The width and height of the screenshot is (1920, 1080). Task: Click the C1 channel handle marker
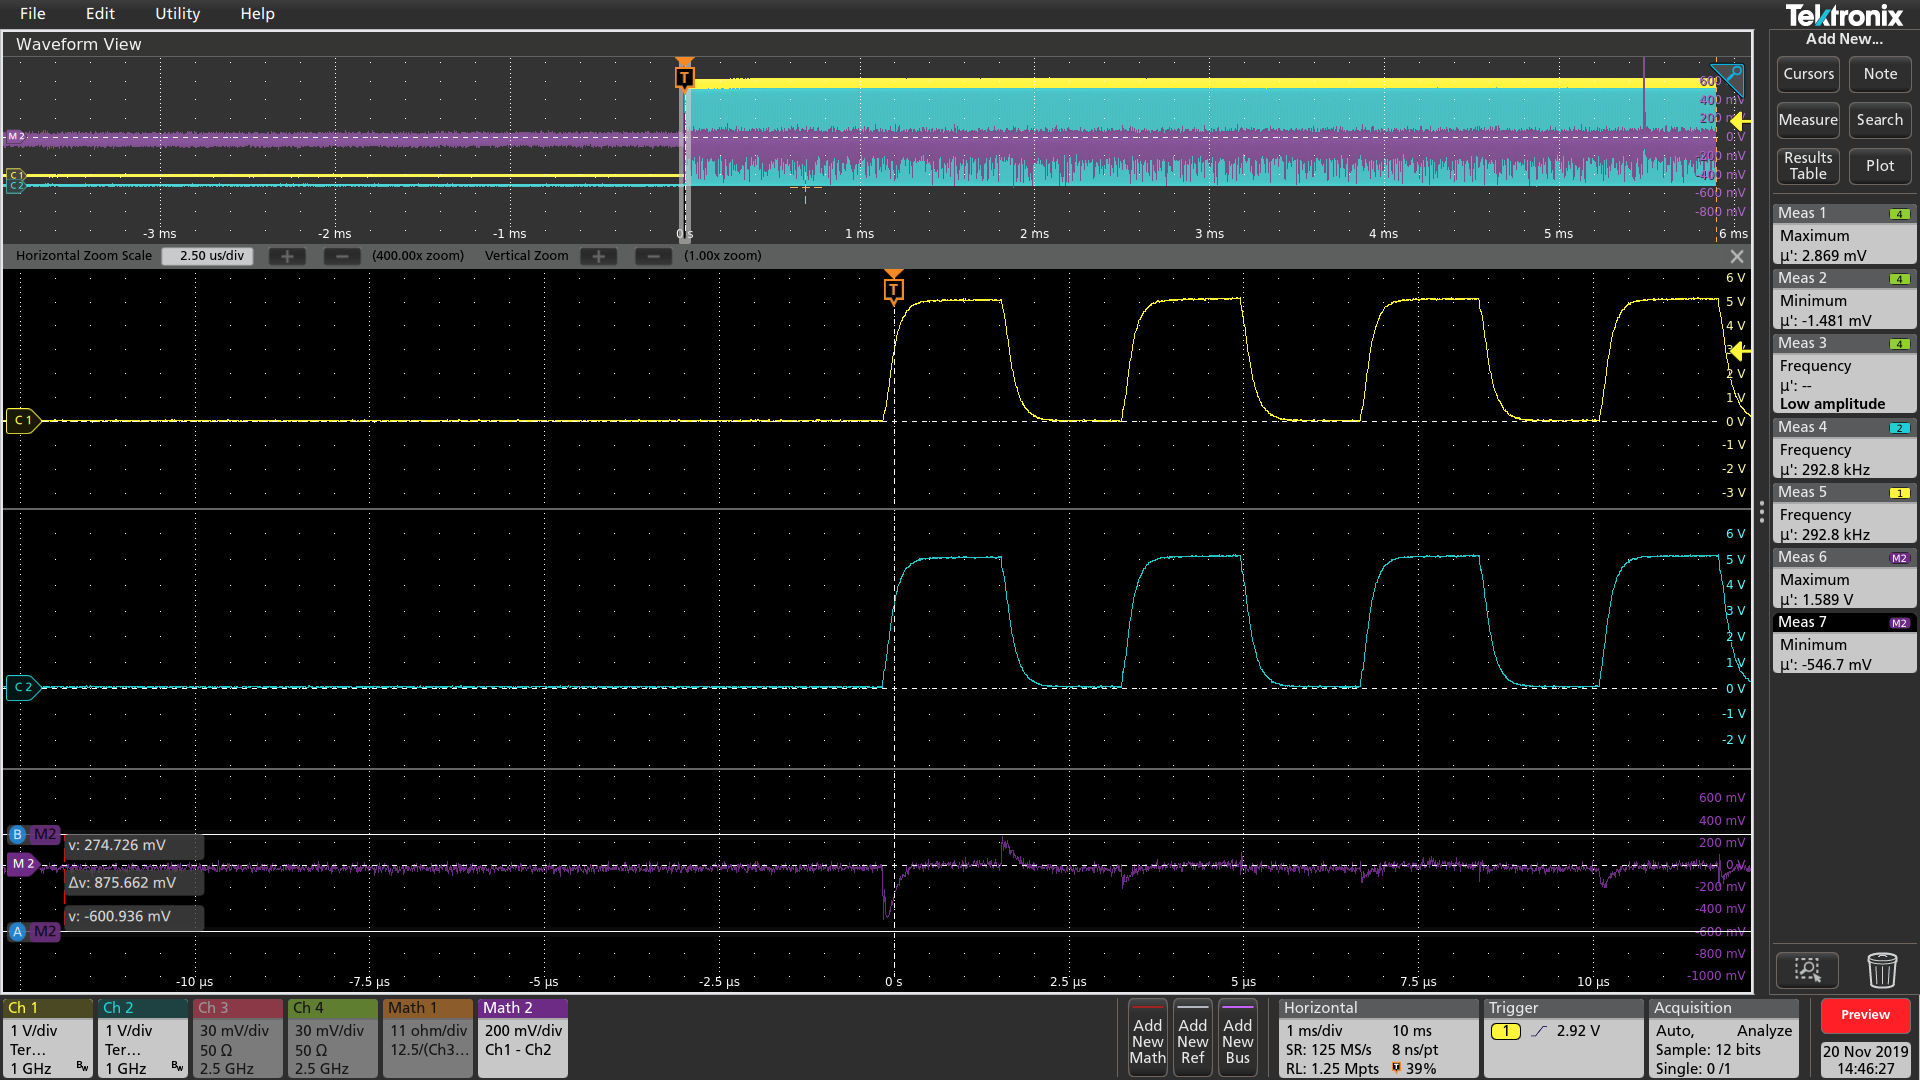tap(21, 420)
